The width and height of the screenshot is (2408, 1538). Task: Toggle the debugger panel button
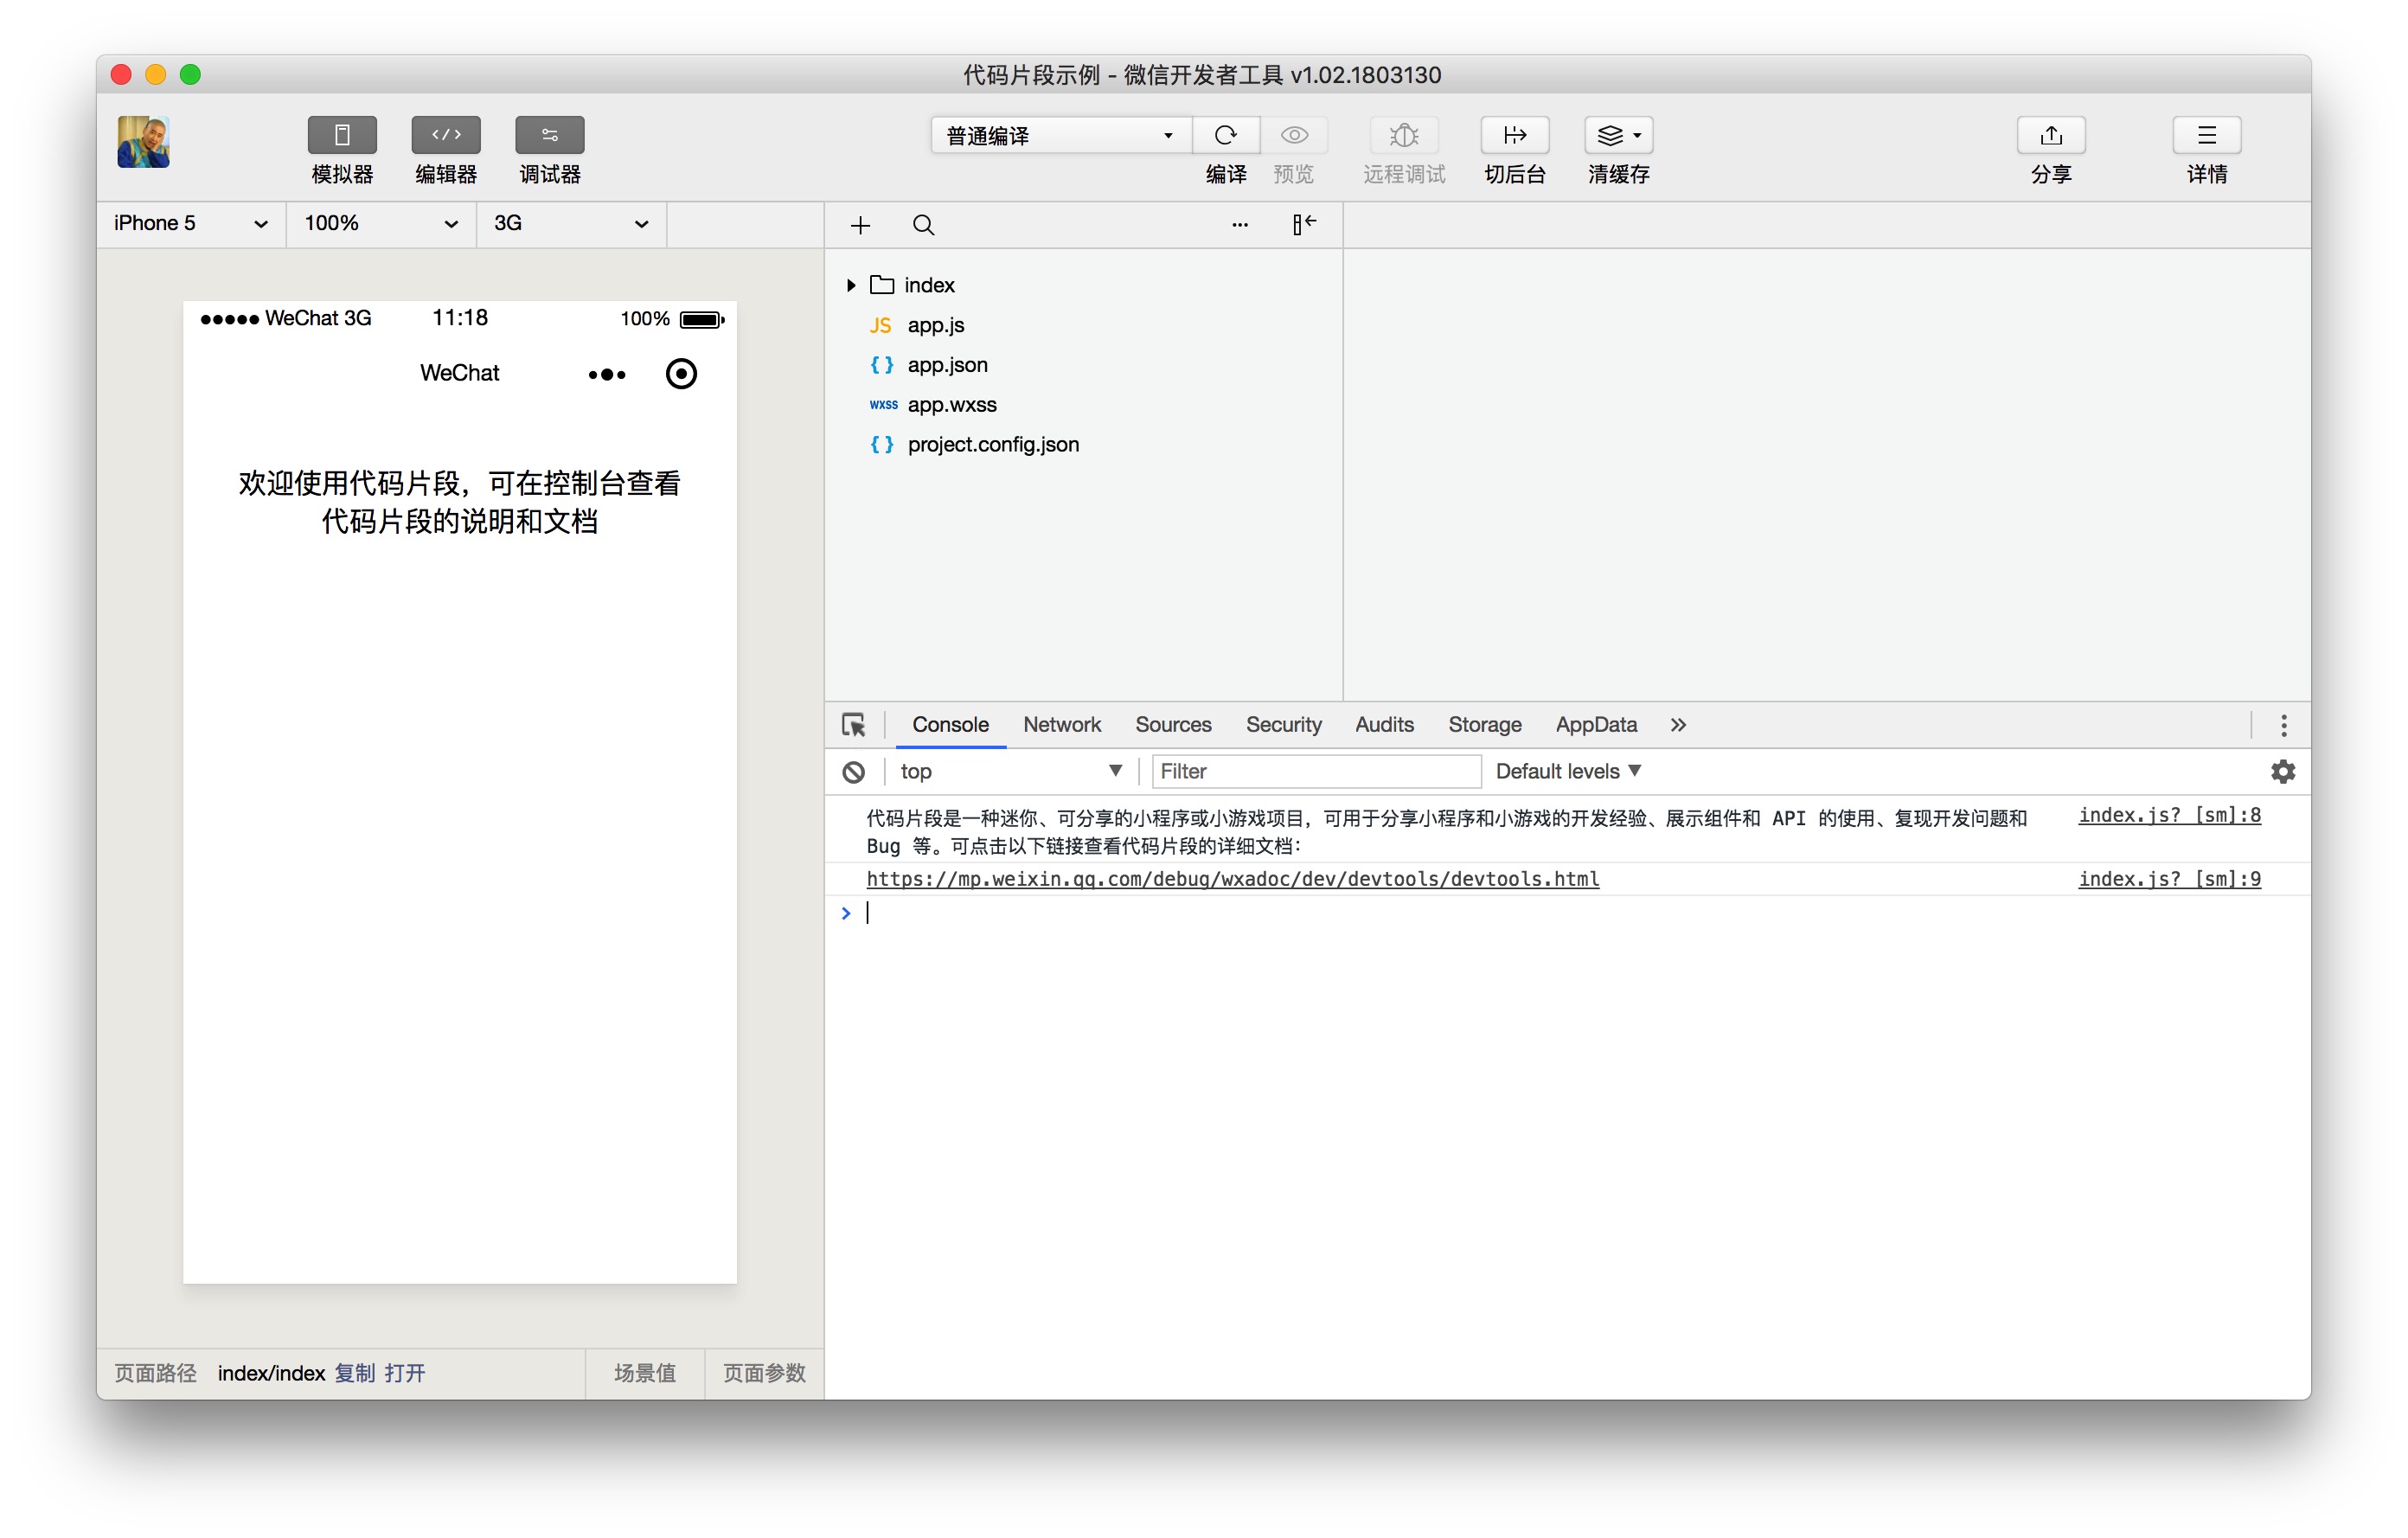click(549, 135)
